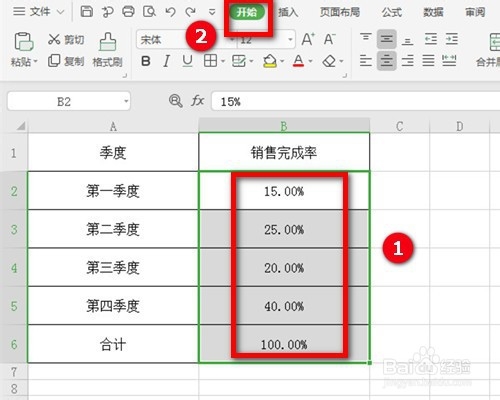Click the formula bar showing 15%
This screenshot has height=400, width=500.
[x=355, y=101]
